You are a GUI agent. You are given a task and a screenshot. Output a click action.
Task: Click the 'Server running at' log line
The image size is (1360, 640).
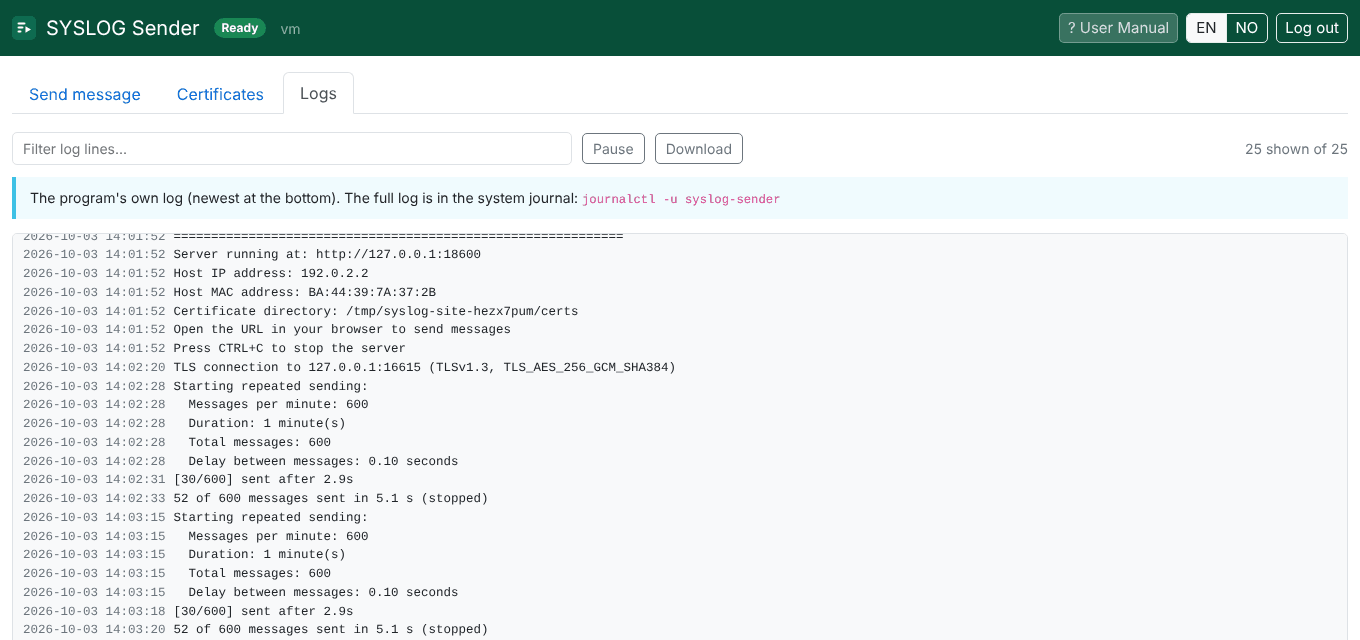[252, 255]
